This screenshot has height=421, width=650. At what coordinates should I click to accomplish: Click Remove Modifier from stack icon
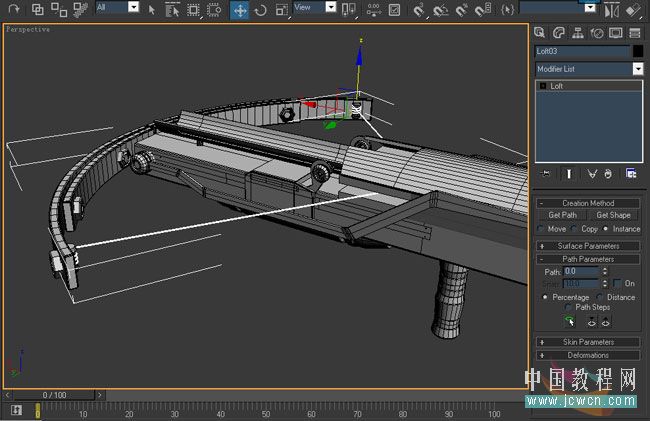(x=607, y=174)
